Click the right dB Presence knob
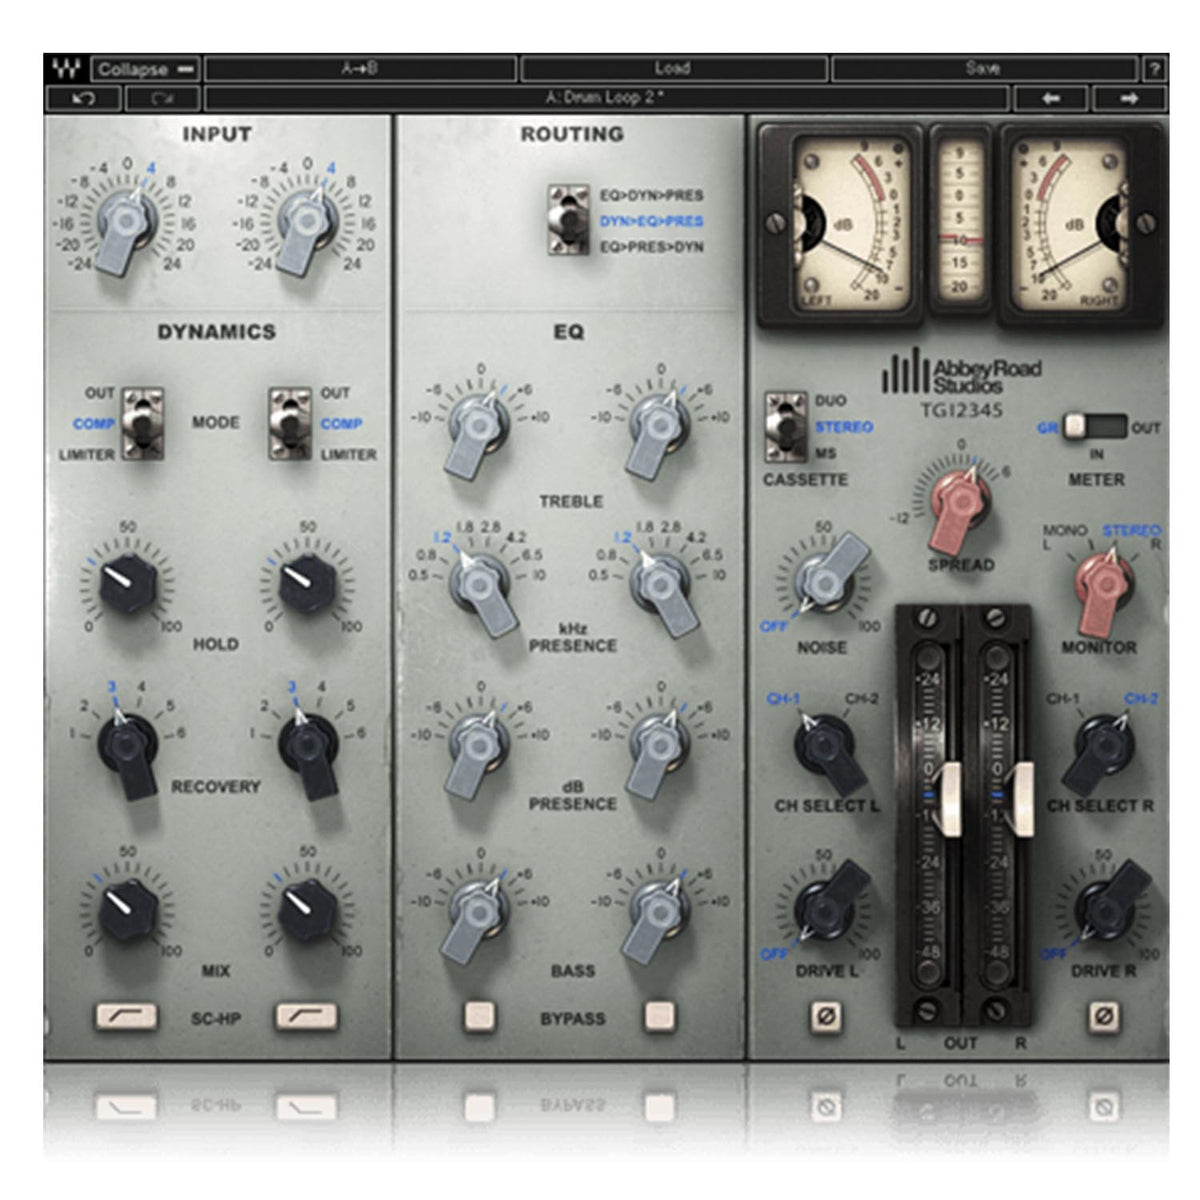Viewport: 1200px width, 1200px height. click(658, 750)
